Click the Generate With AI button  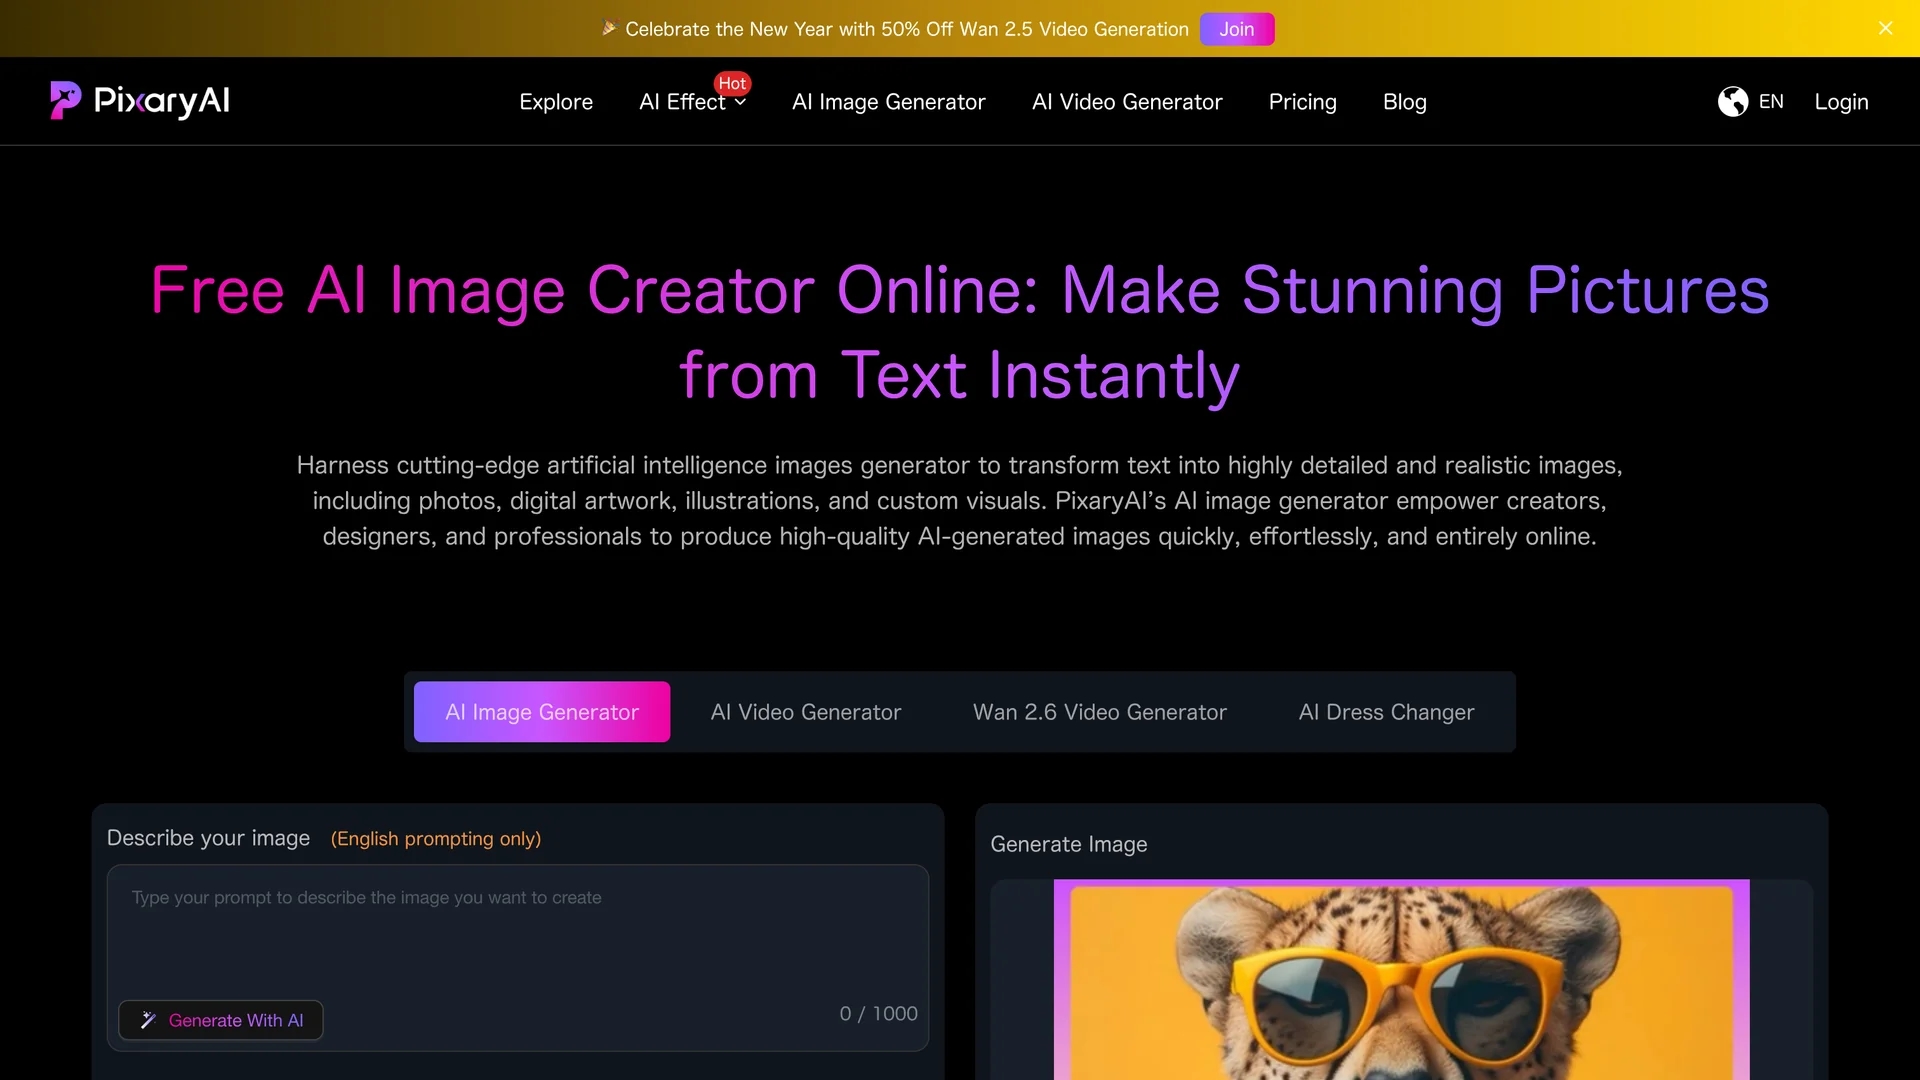click(x=221, y=1020)
